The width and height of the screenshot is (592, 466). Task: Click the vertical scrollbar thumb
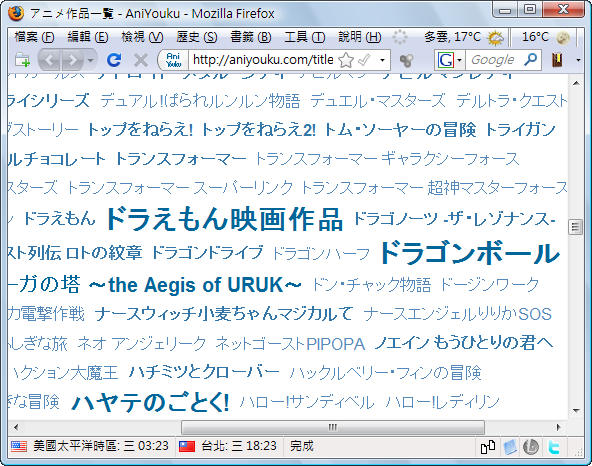pos(575,227)
